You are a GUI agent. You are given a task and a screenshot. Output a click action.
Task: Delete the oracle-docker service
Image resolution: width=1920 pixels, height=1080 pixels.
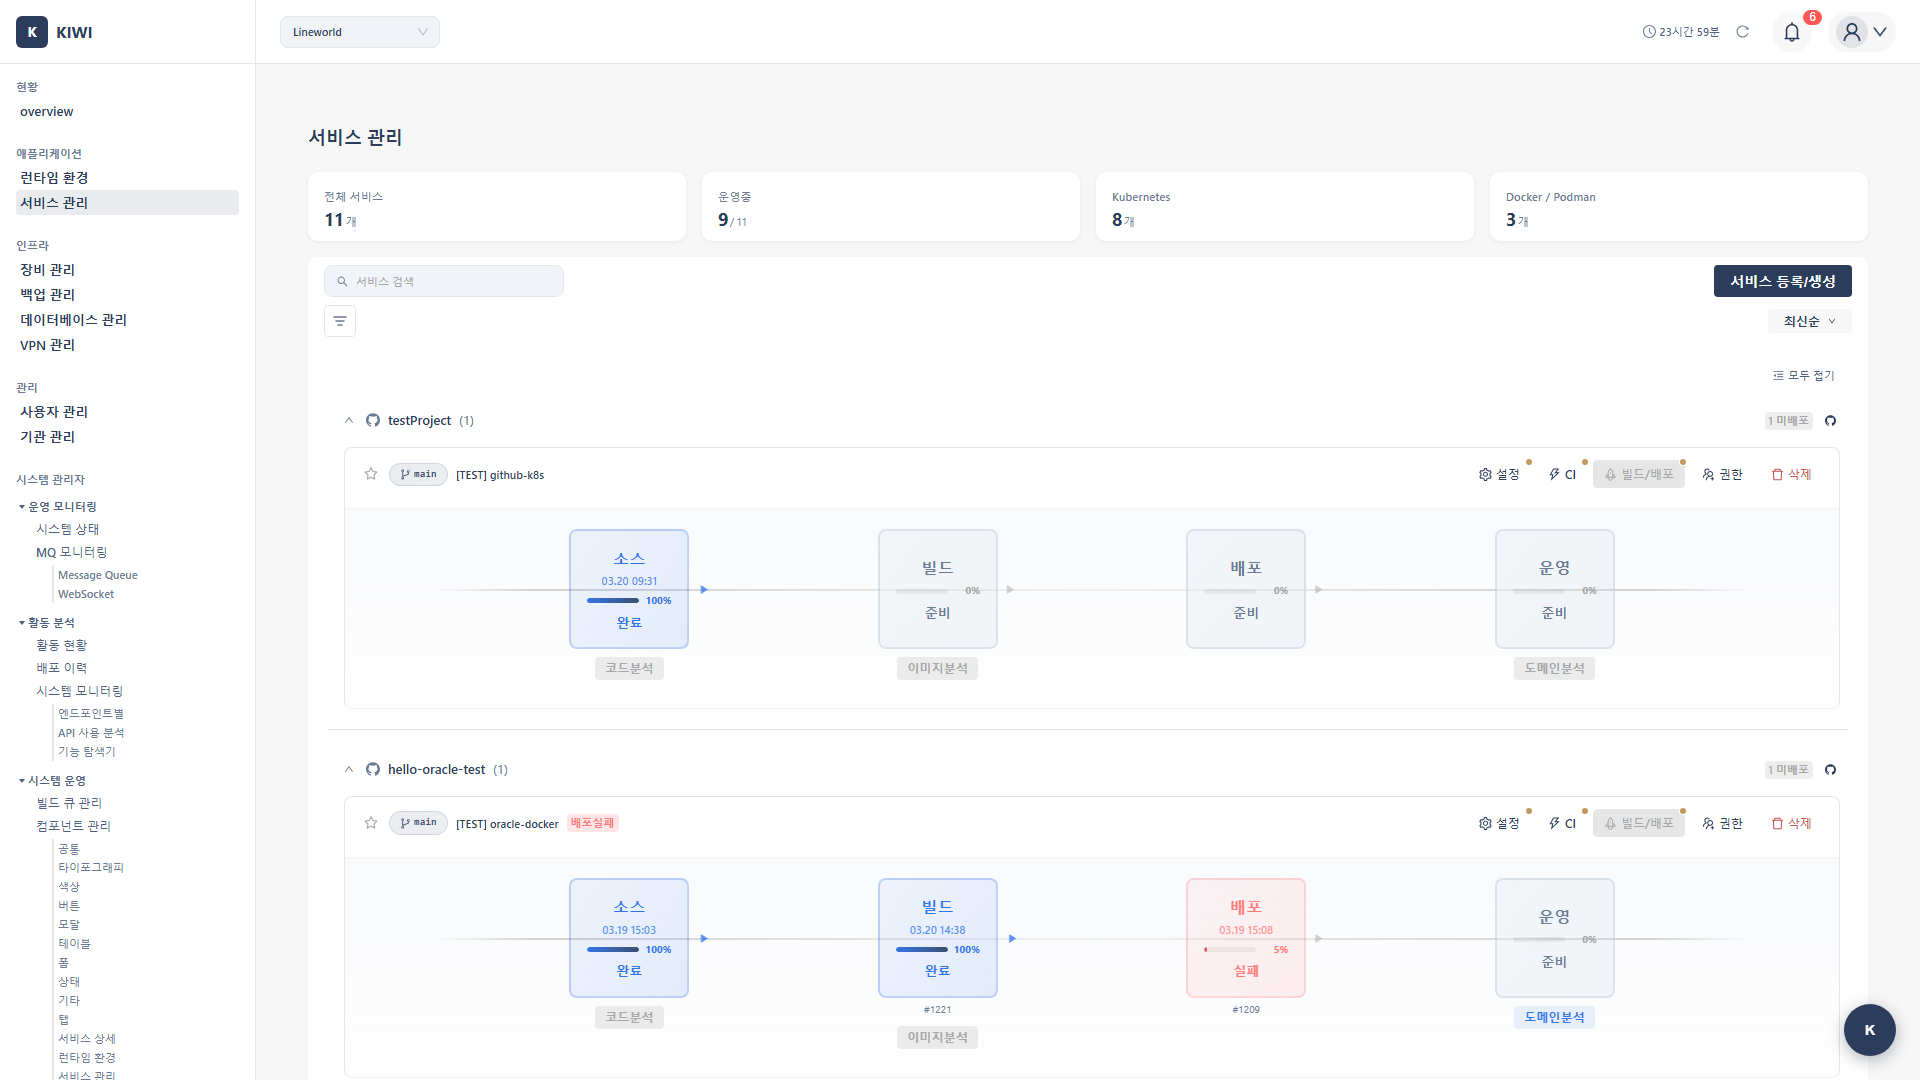(1791, 823)
